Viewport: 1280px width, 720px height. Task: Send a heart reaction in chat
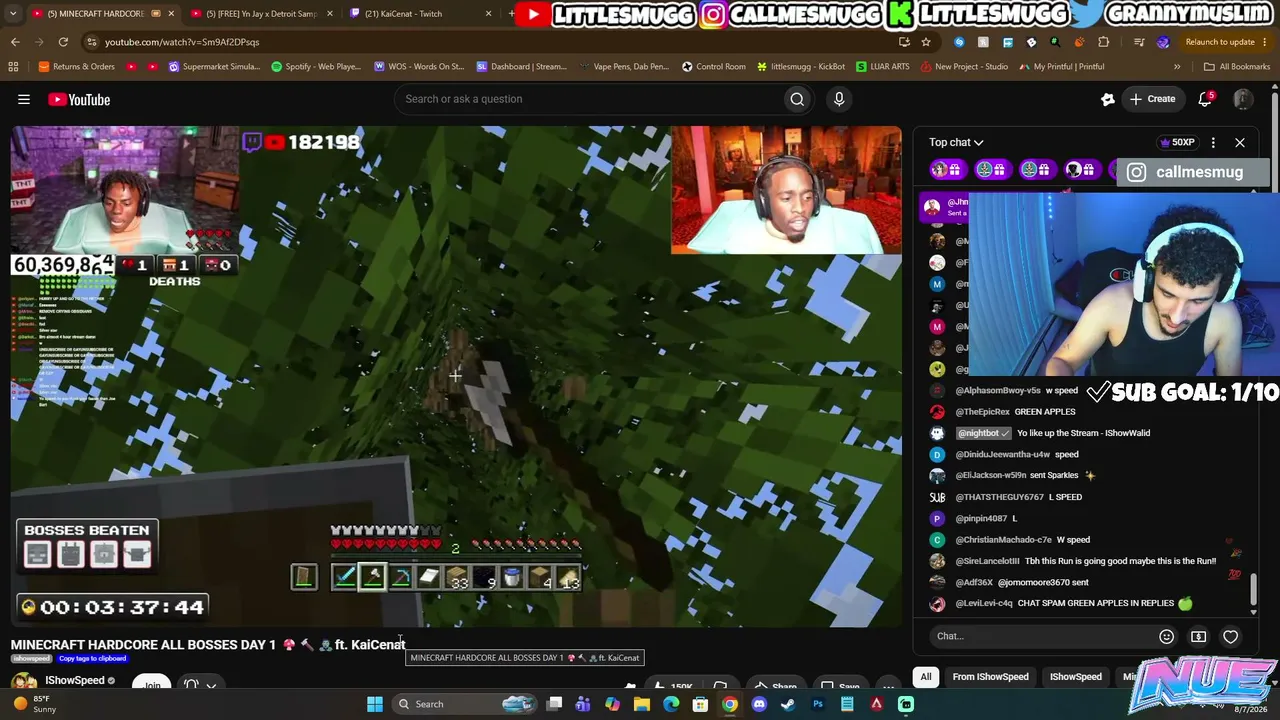1231,636
